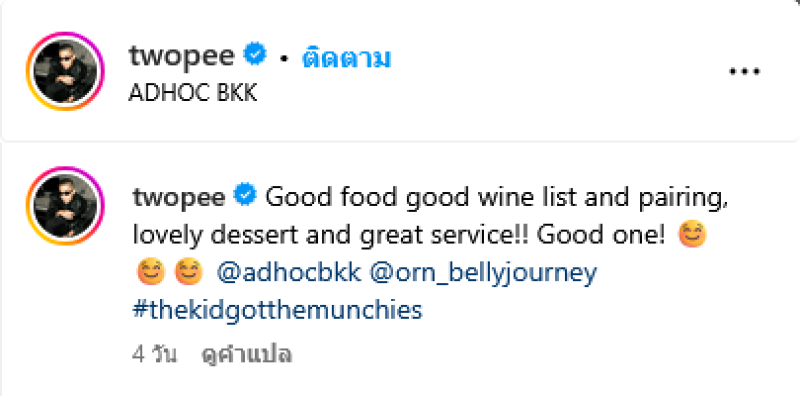Click the smiling emoji after 'Good one!'

point(692,235)
